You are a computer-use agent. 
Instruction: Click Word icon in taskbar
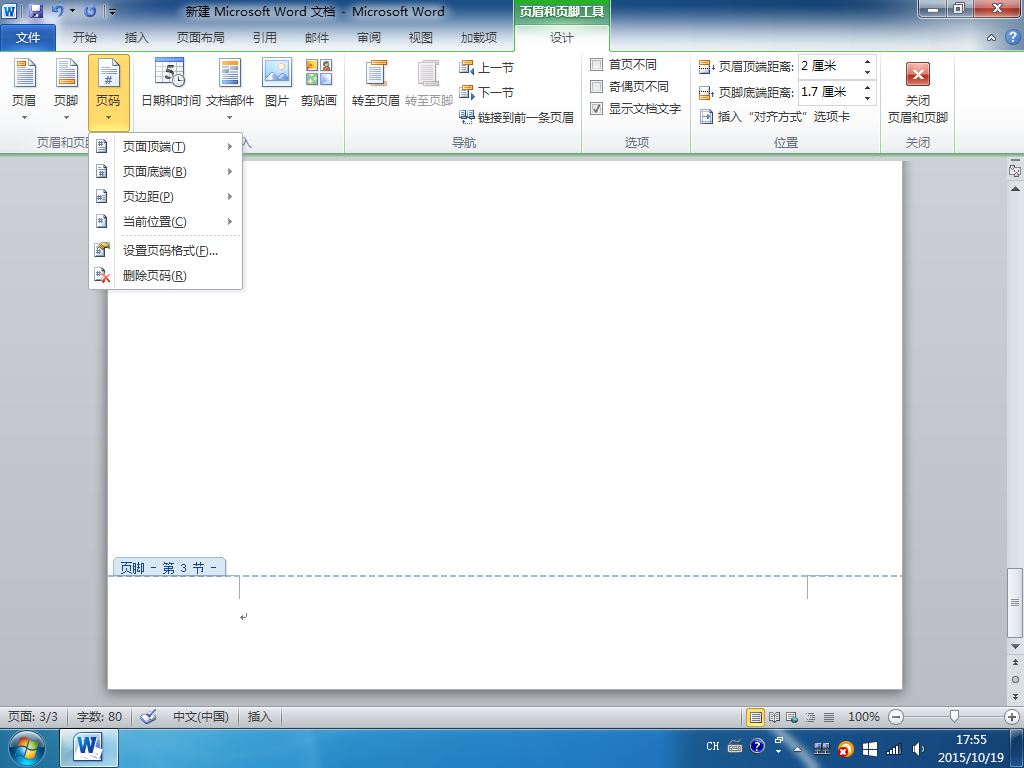point(89,748)
